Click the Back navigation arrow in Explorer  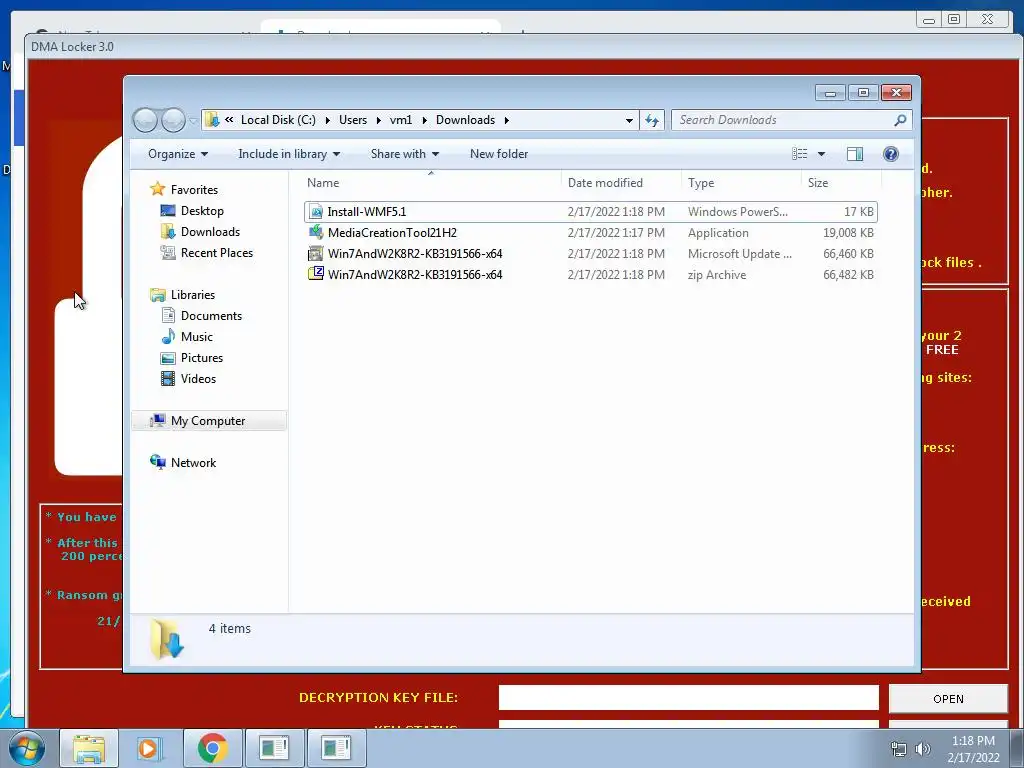click(x=145, y=120)
